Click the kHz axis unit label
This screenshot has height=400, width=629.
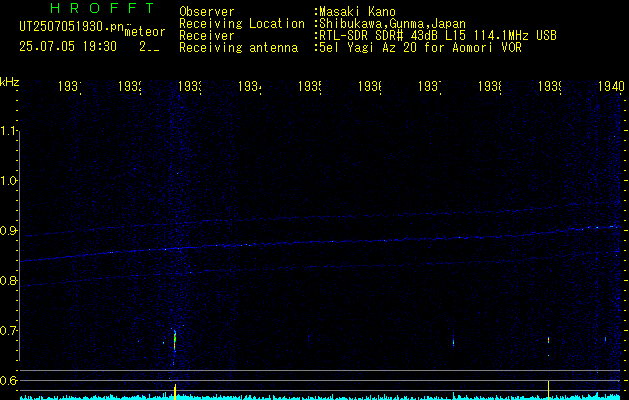point(9,81)
